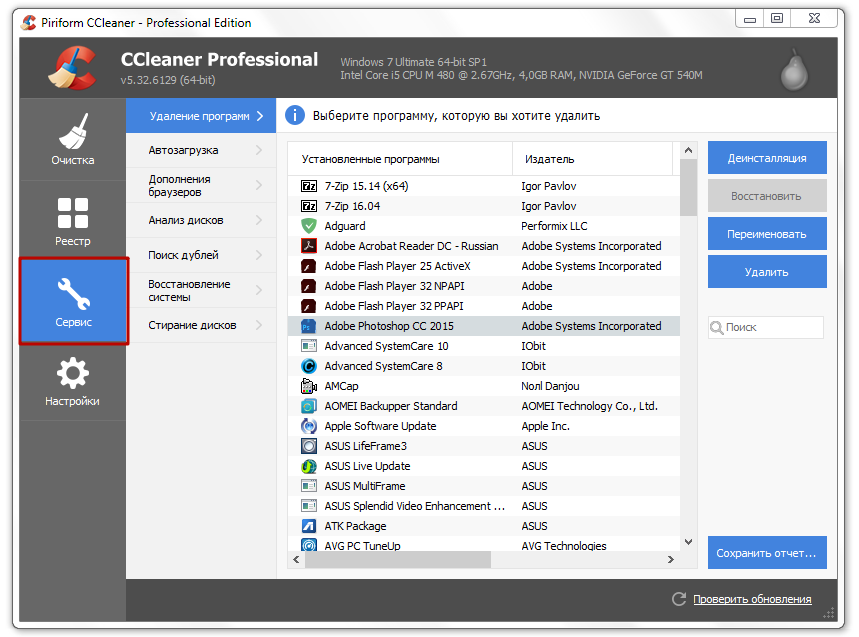The height and width of the screenshot is (637, 859).
Task: Click the Восстановить button
Action: (767, 196)
